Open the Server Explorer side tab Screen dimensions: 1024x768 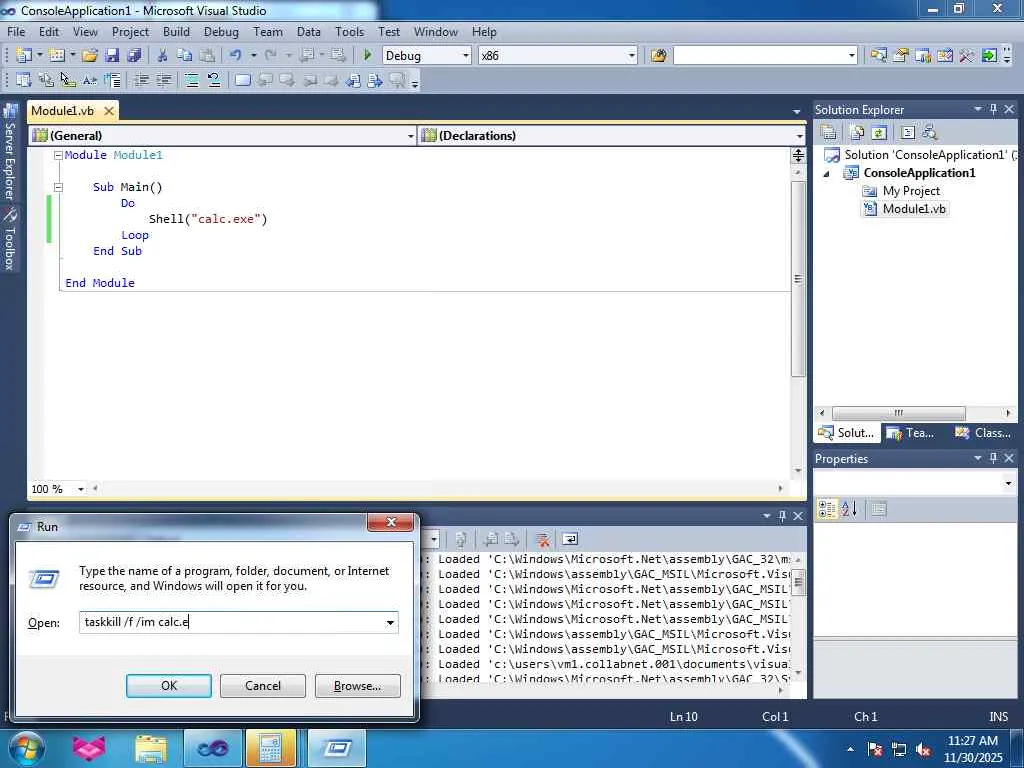coord(10,152)
